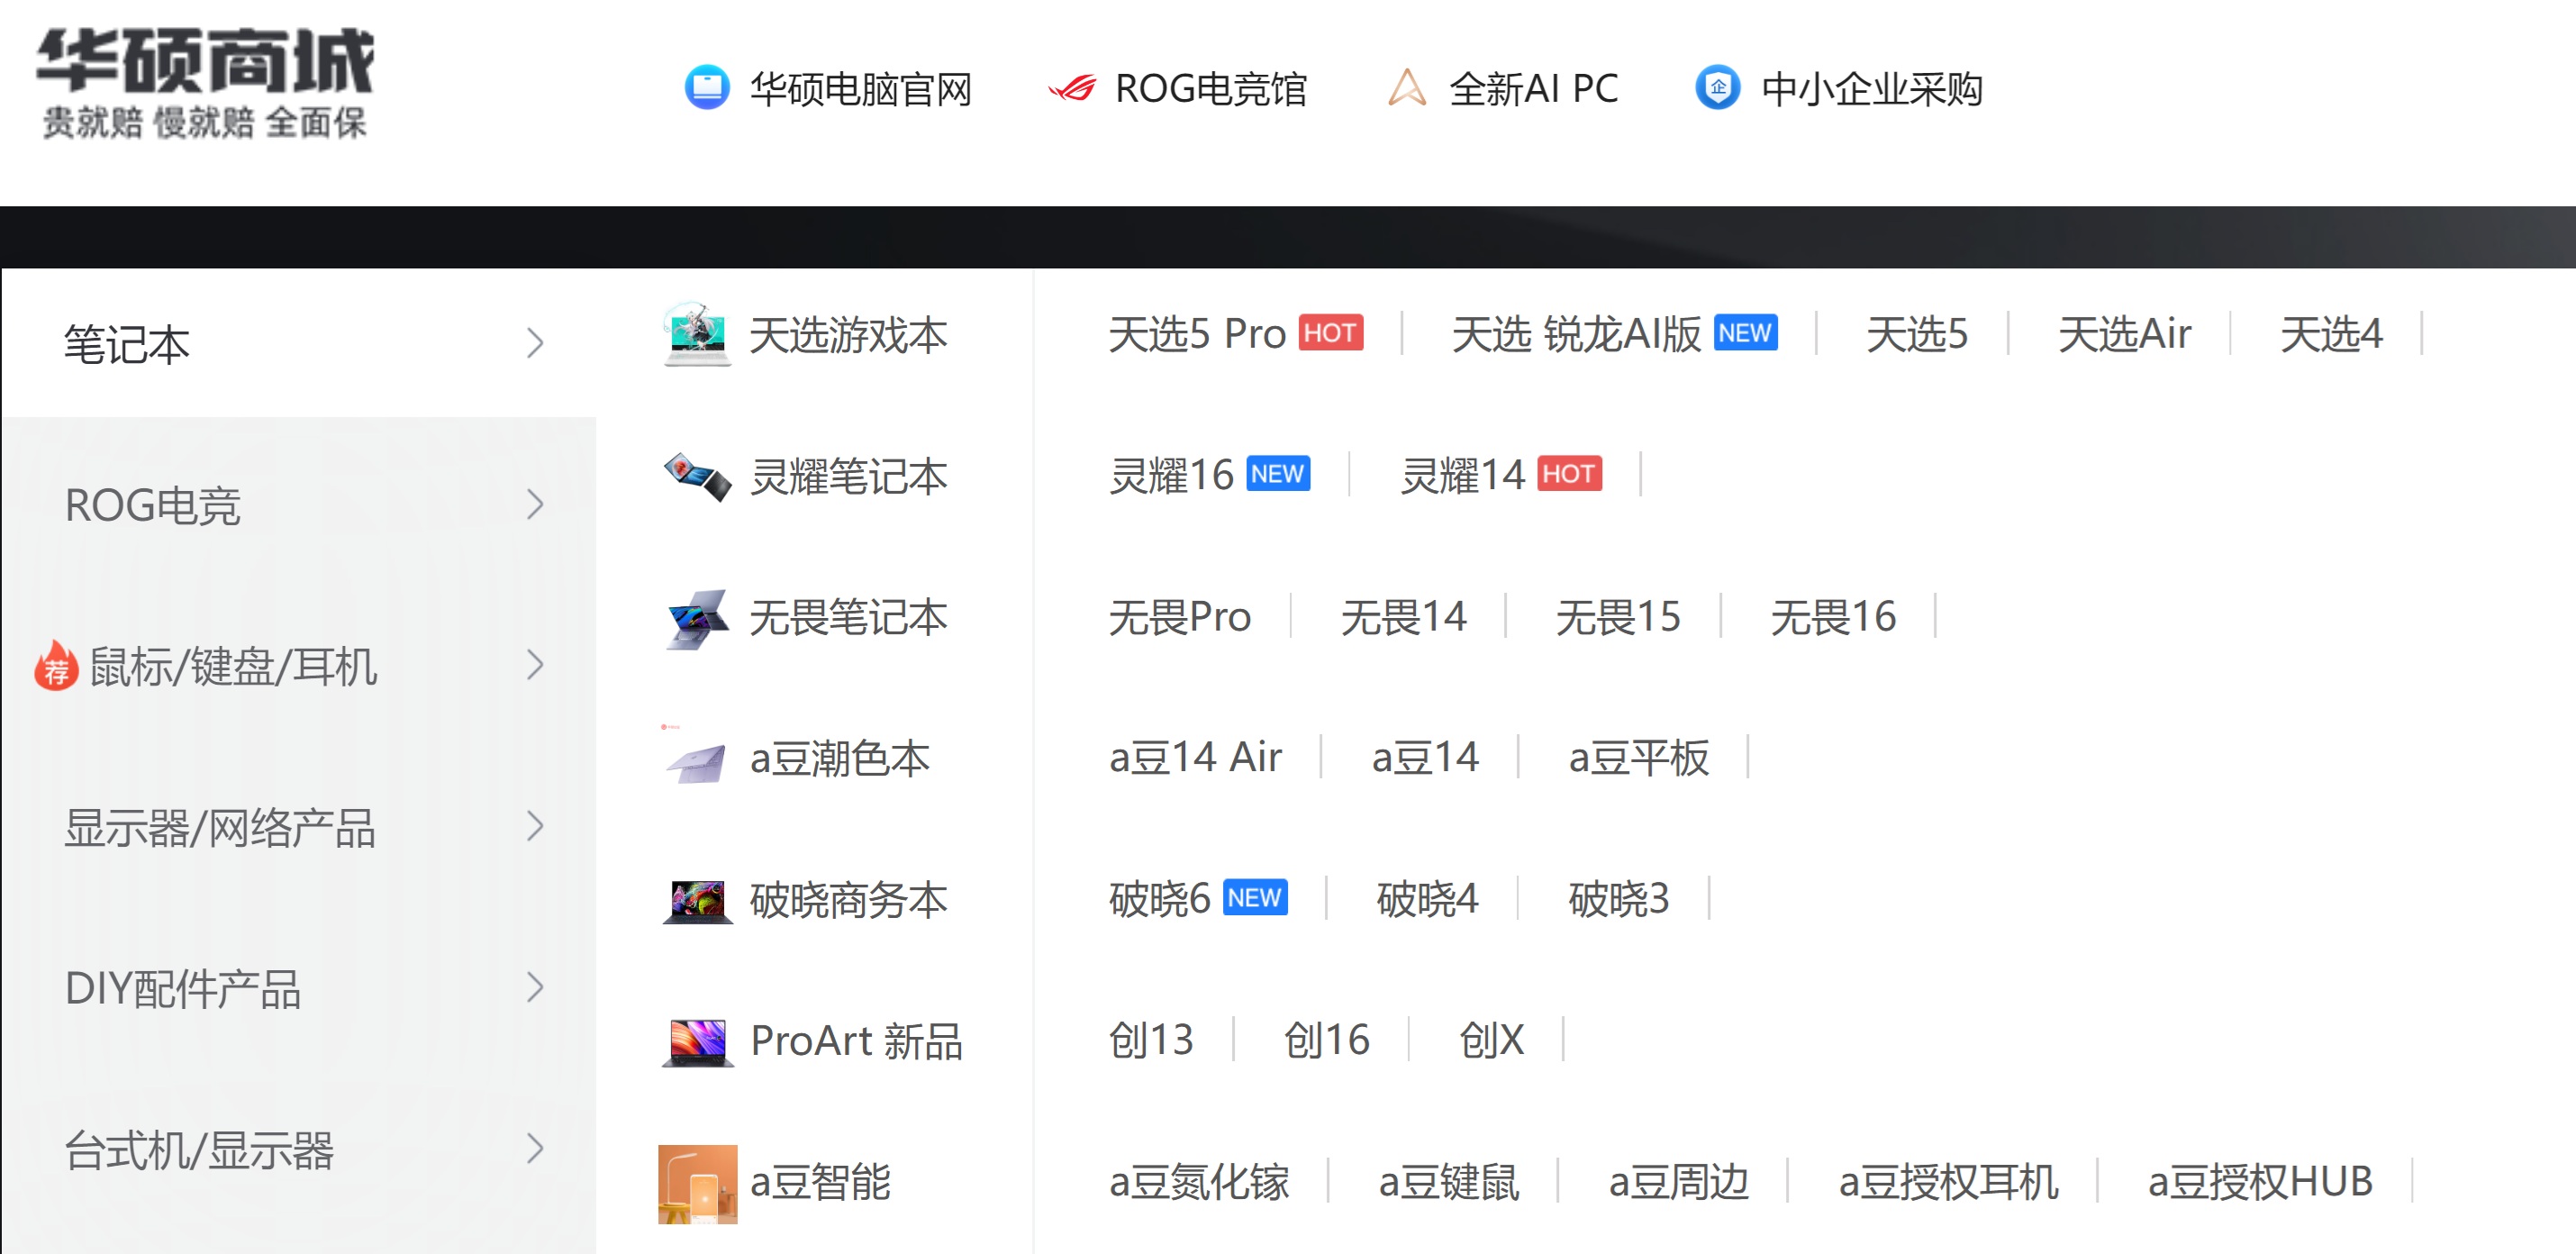
Task: Click the a豆氮化镓 product link
Action: (1199, 1182)
